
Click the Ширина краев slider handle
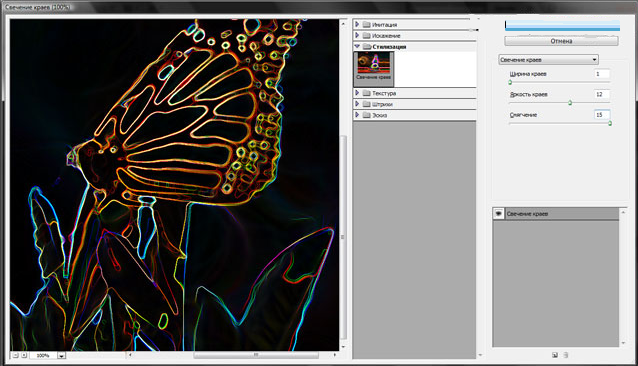coord(510,83)
